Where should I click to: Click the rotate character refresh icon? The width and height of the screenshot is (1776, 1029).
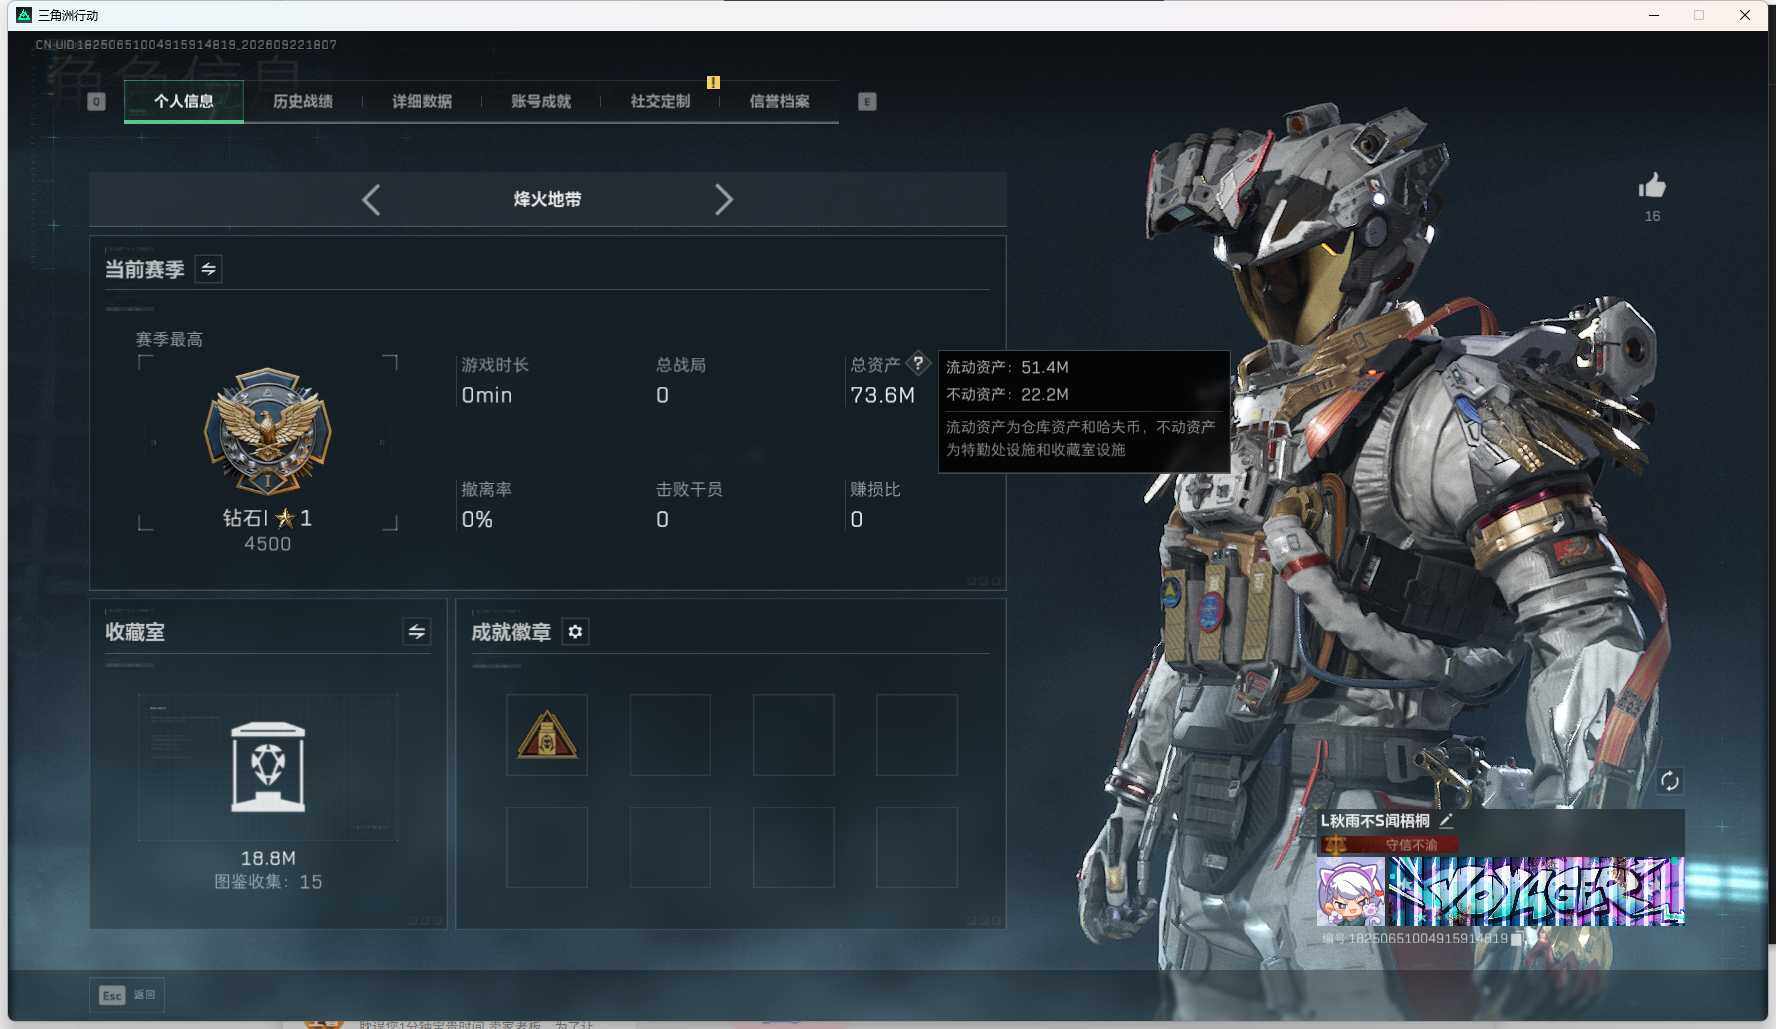[x=1669, y=780]
